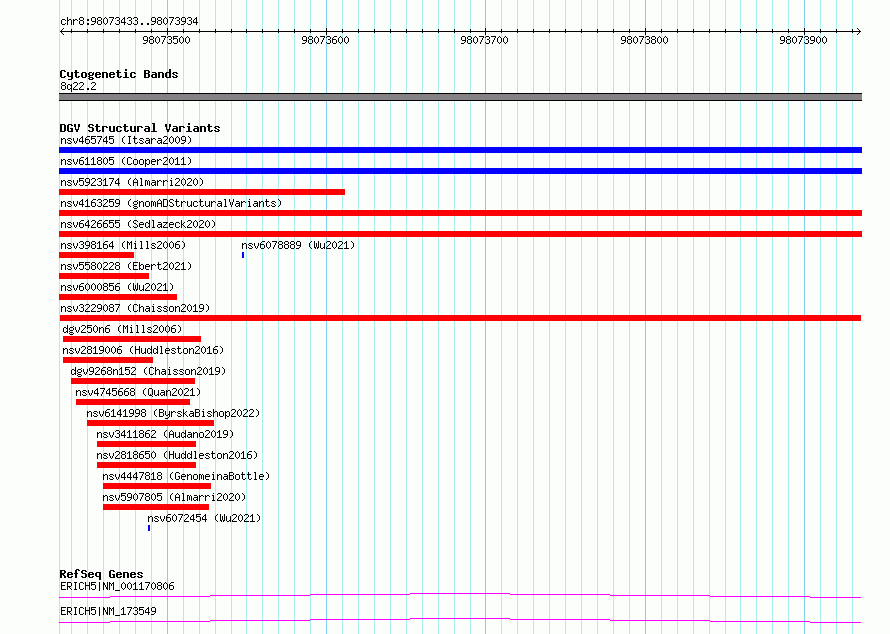Image resolution: width=890 pixels, height=634 pixels.
Task: Click the nsv465745 (Itsara2009) label
Action: point(126,140)
